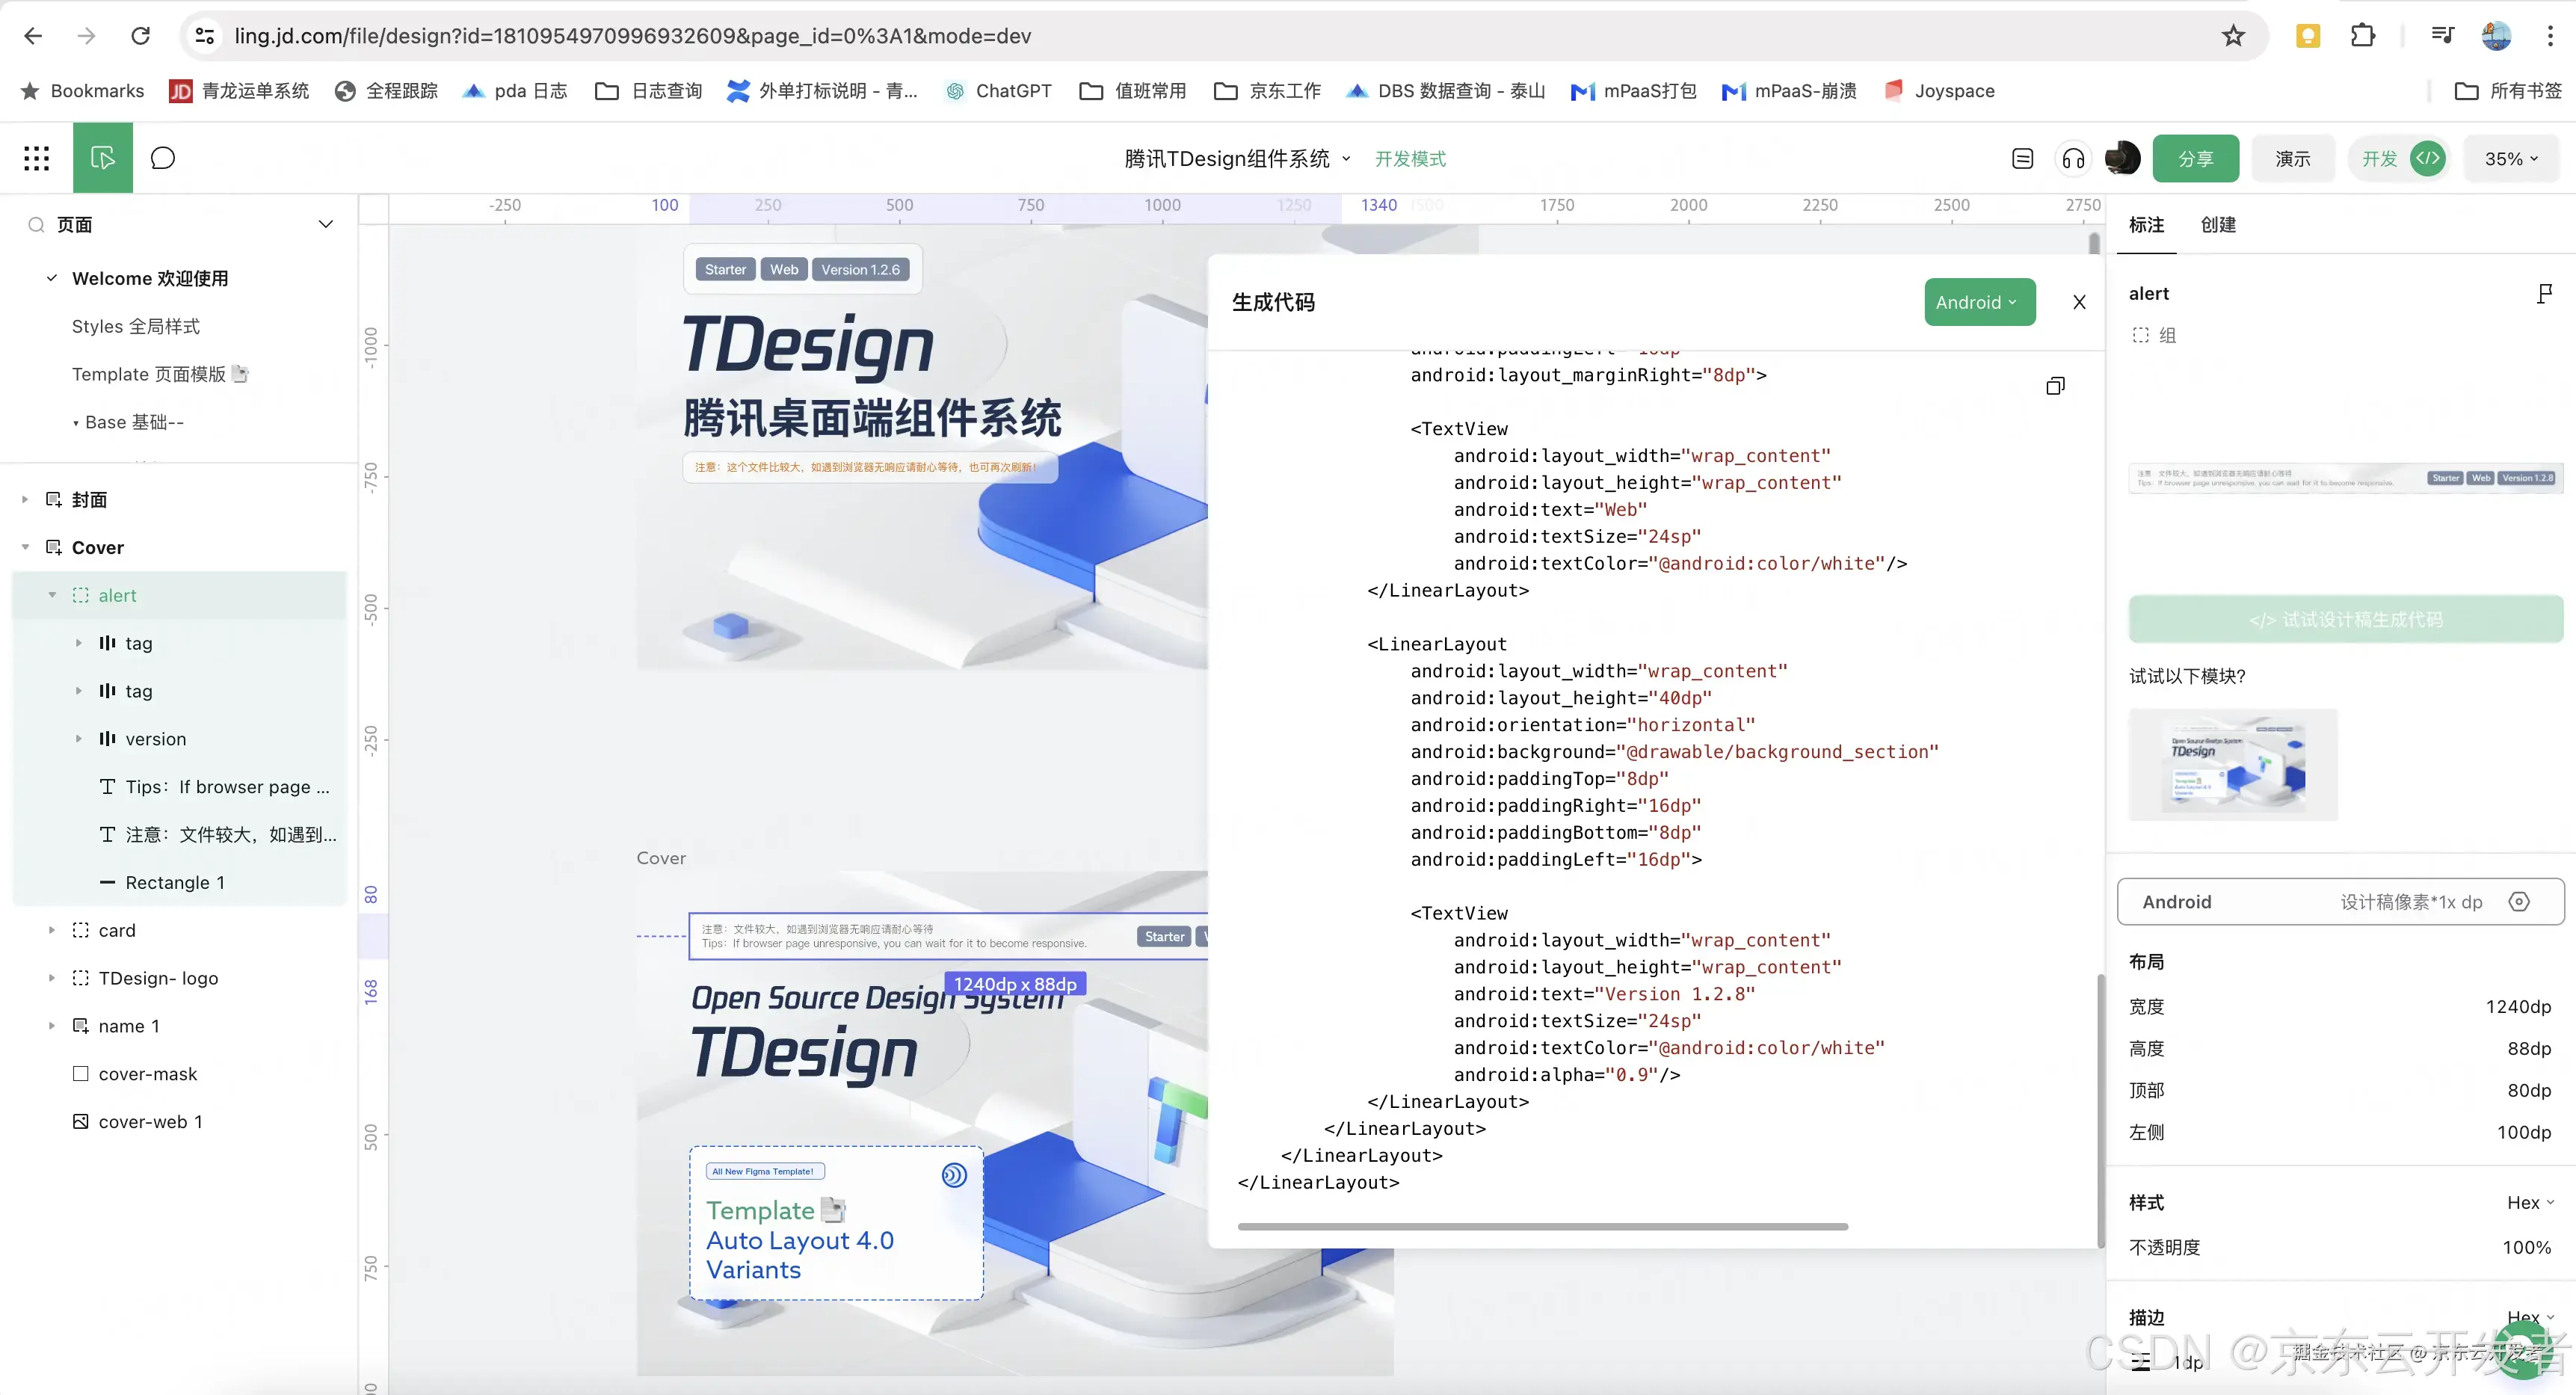
Task: Click the TDesign module suggestion thumbnail
Action: coord(2233,765)
